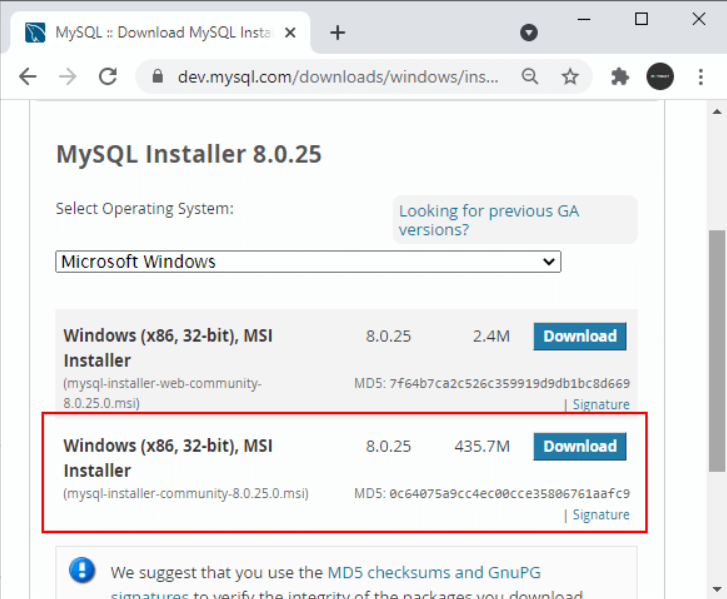Click the scrollbar up arrow
Viewport: 727px width, 599px height.
click(717, 111)
